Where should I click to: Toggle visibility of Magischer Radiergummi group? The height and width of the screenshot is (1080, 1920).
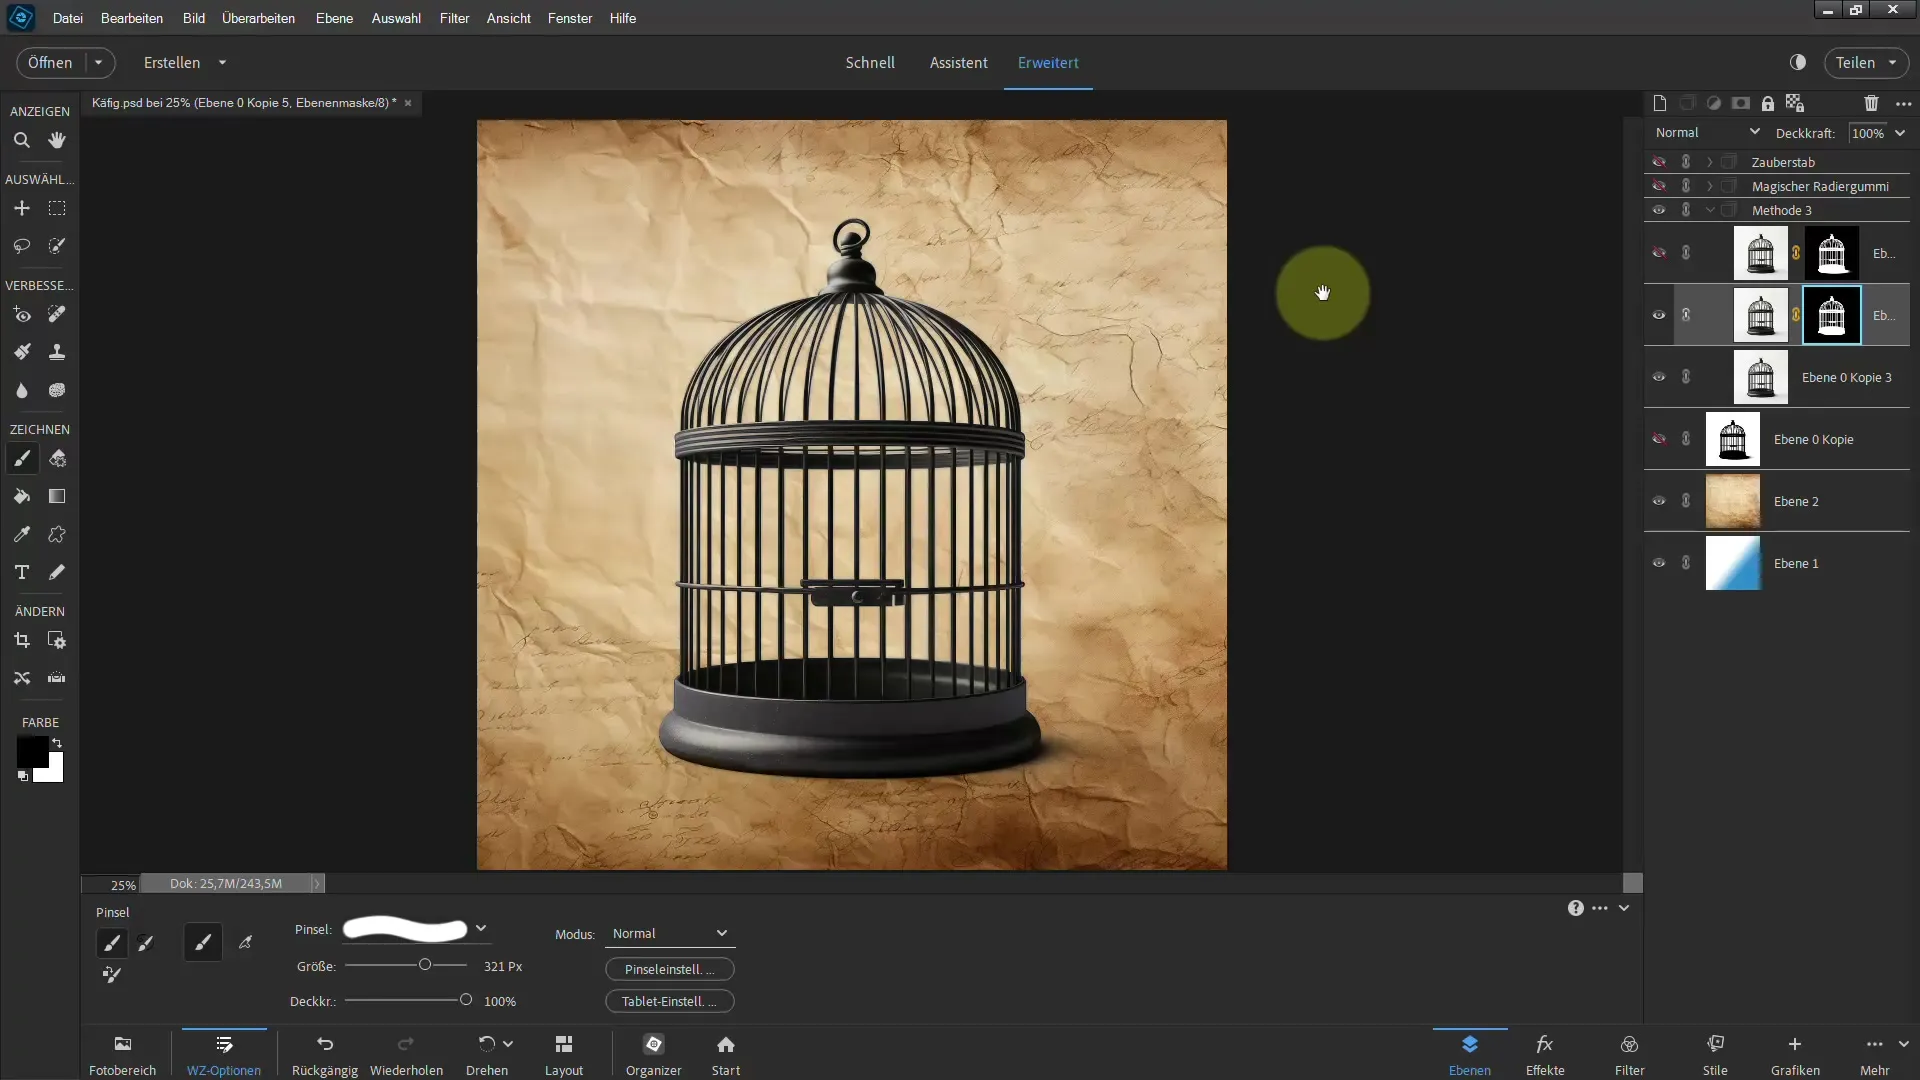tap(1659, 186)
